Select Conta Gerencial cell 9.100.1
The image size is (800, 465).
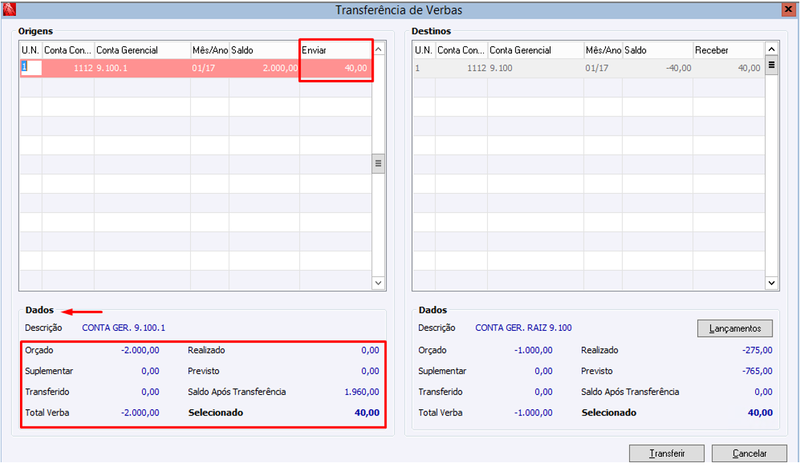tap(142, 68)
